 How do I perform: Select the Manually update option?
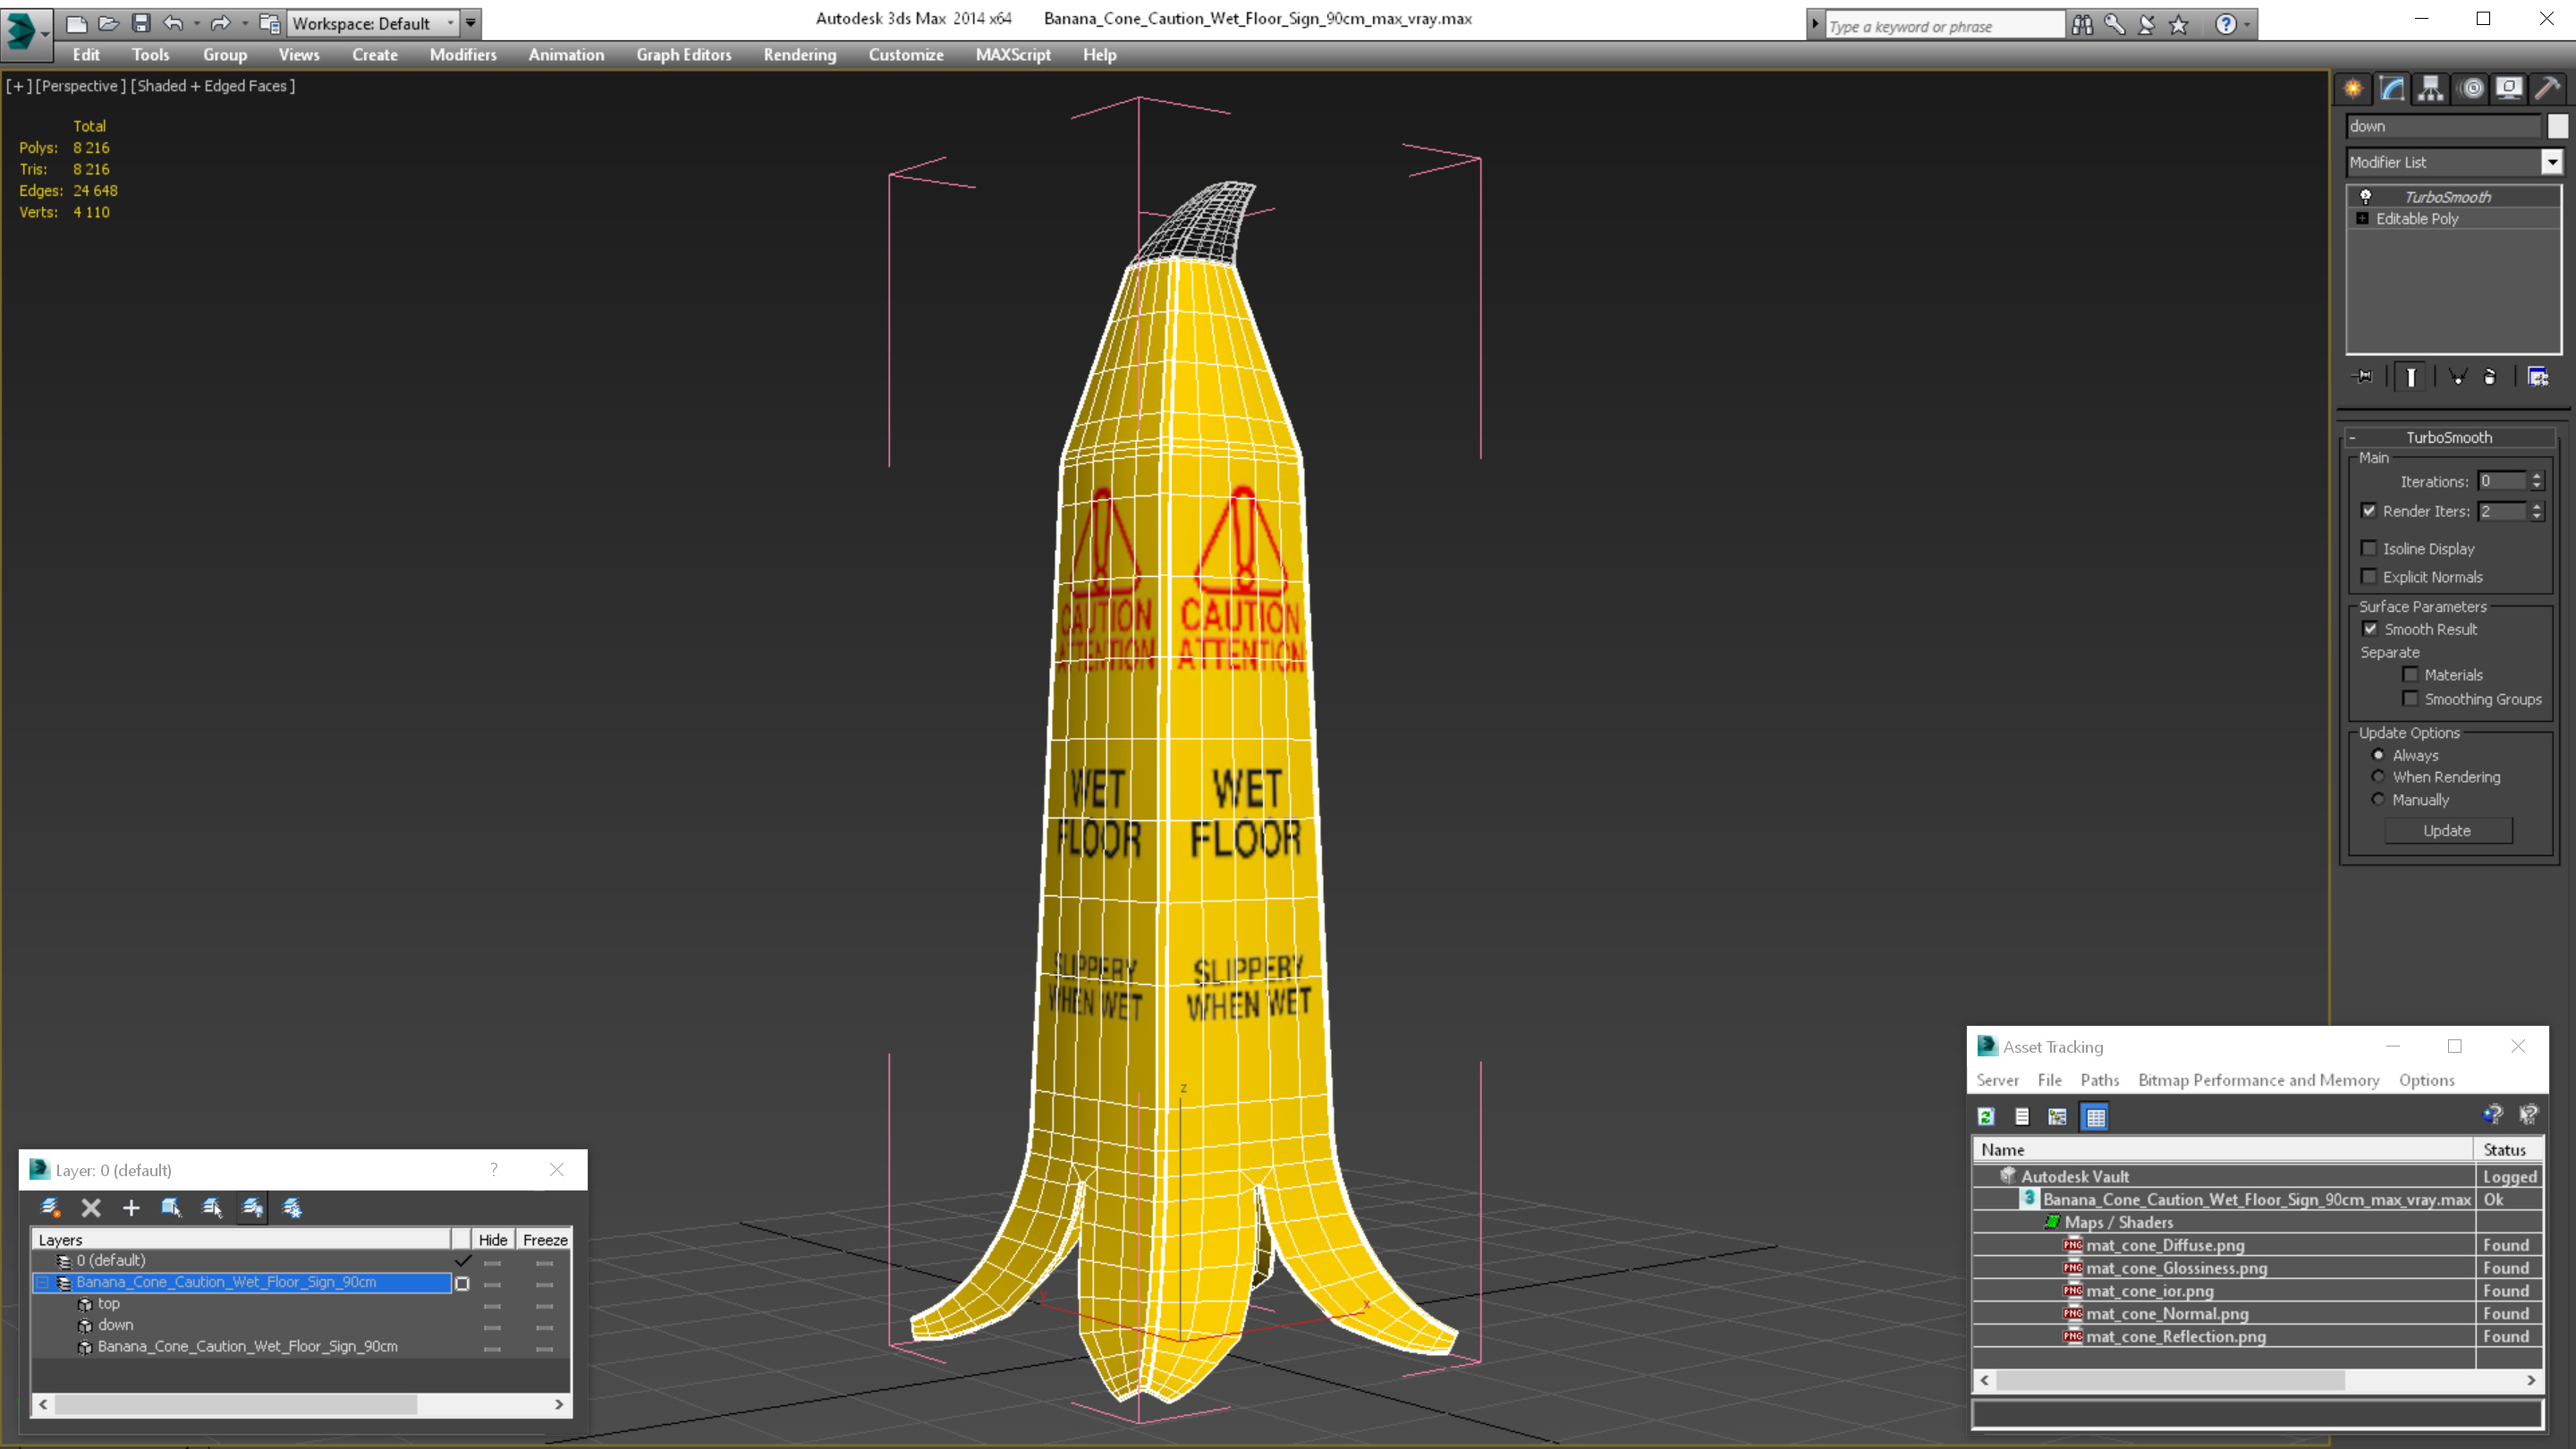click(x=2378, y=799)
